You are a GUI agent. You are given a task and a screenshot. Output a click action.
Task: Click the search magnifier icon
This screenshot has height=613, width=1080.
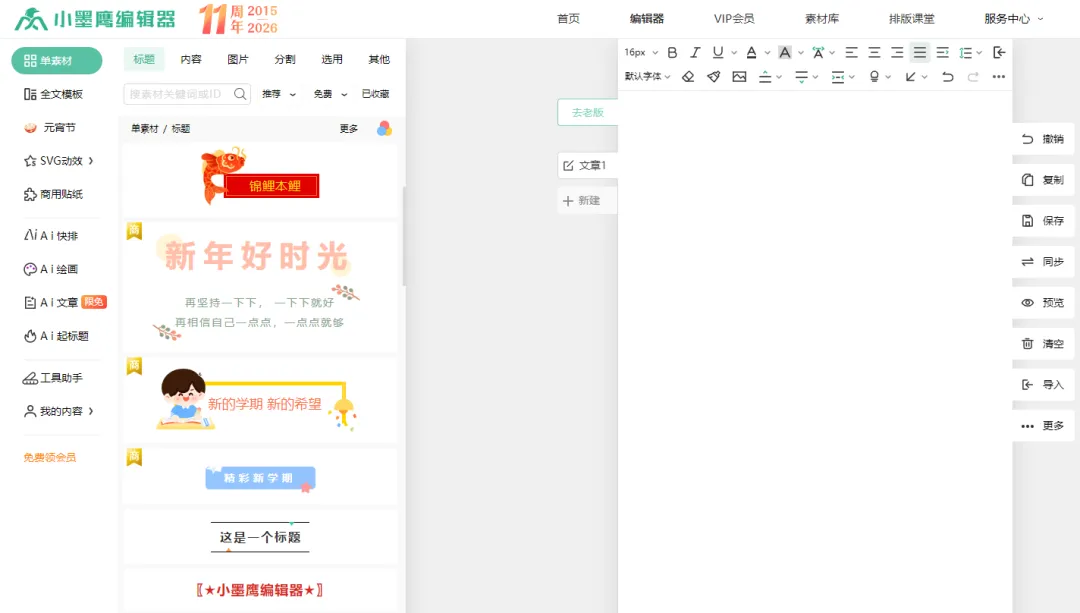click(240, 94)
